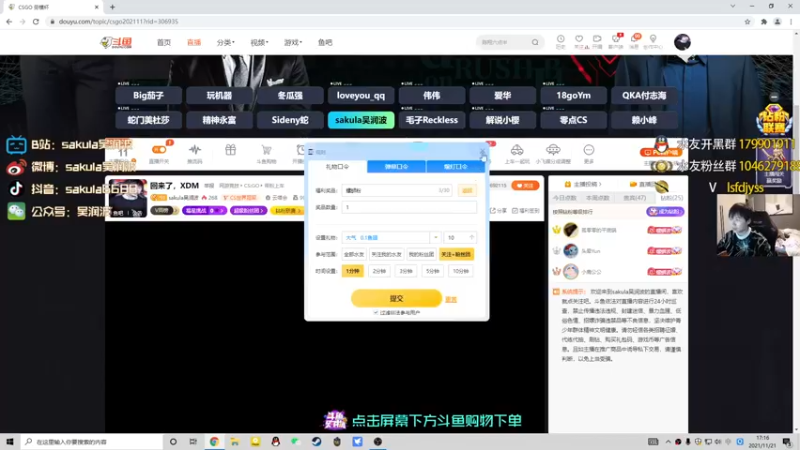Click the Chrome address bar URL
Image resolution: width=800 pixels, height=450 pixels.
(118, 21)
